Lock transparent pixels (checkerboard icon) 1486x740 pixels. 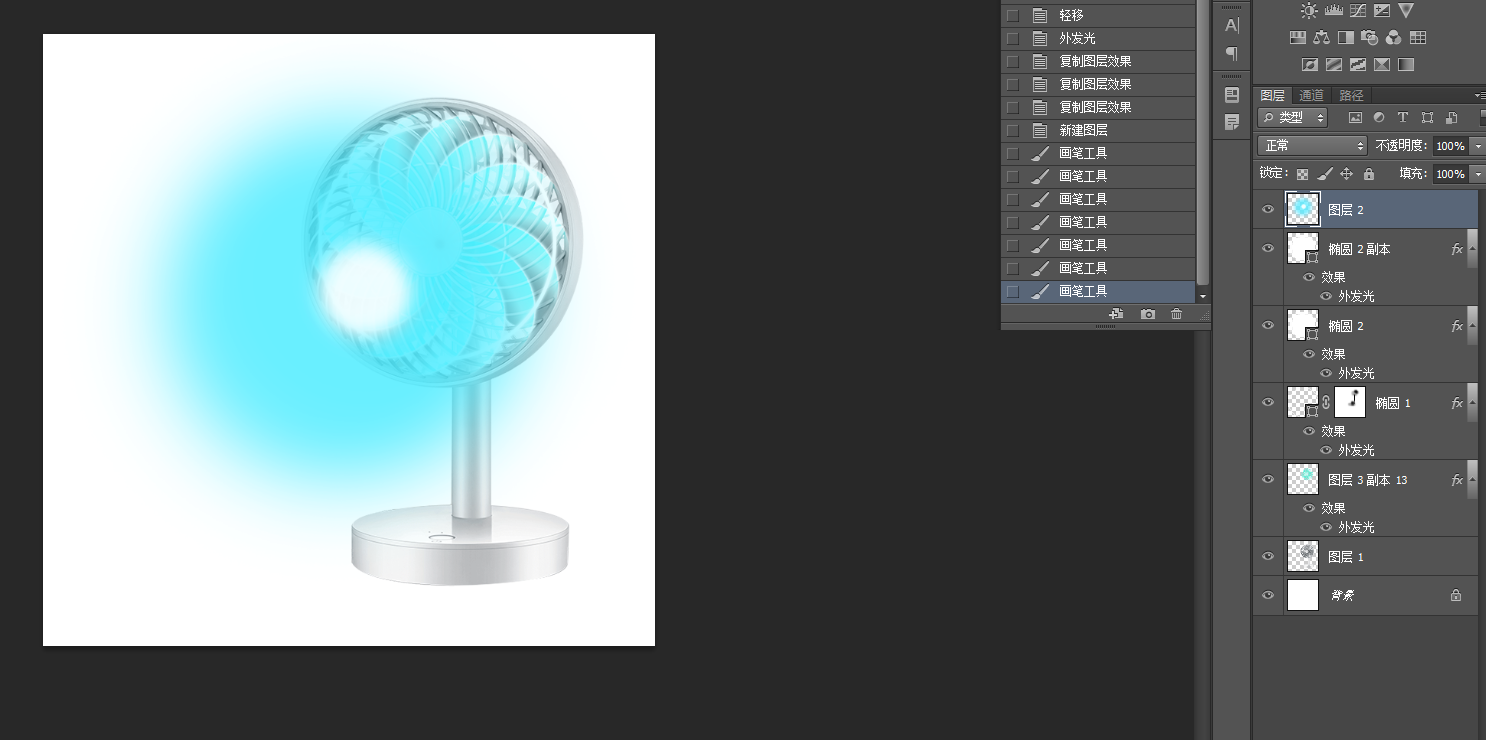click(x=1302, y=174)
